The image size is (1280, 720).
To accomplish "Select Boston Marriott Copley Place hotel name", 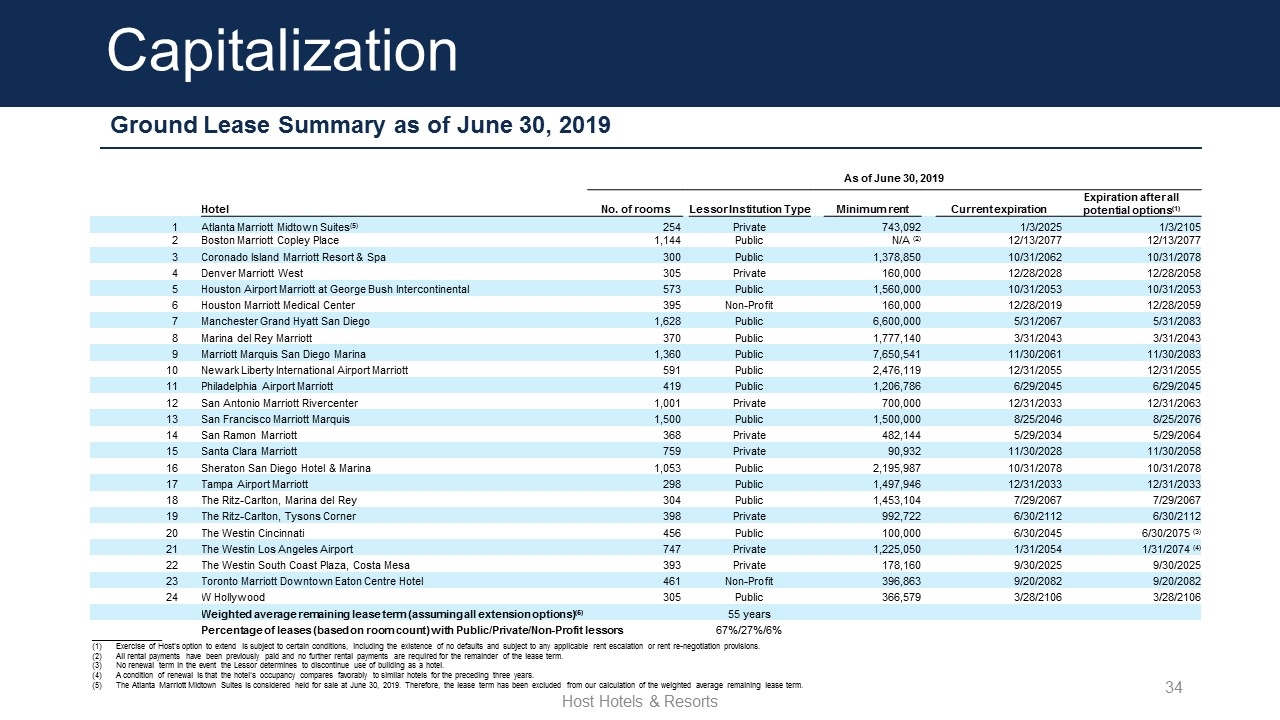I will [270, 240].
